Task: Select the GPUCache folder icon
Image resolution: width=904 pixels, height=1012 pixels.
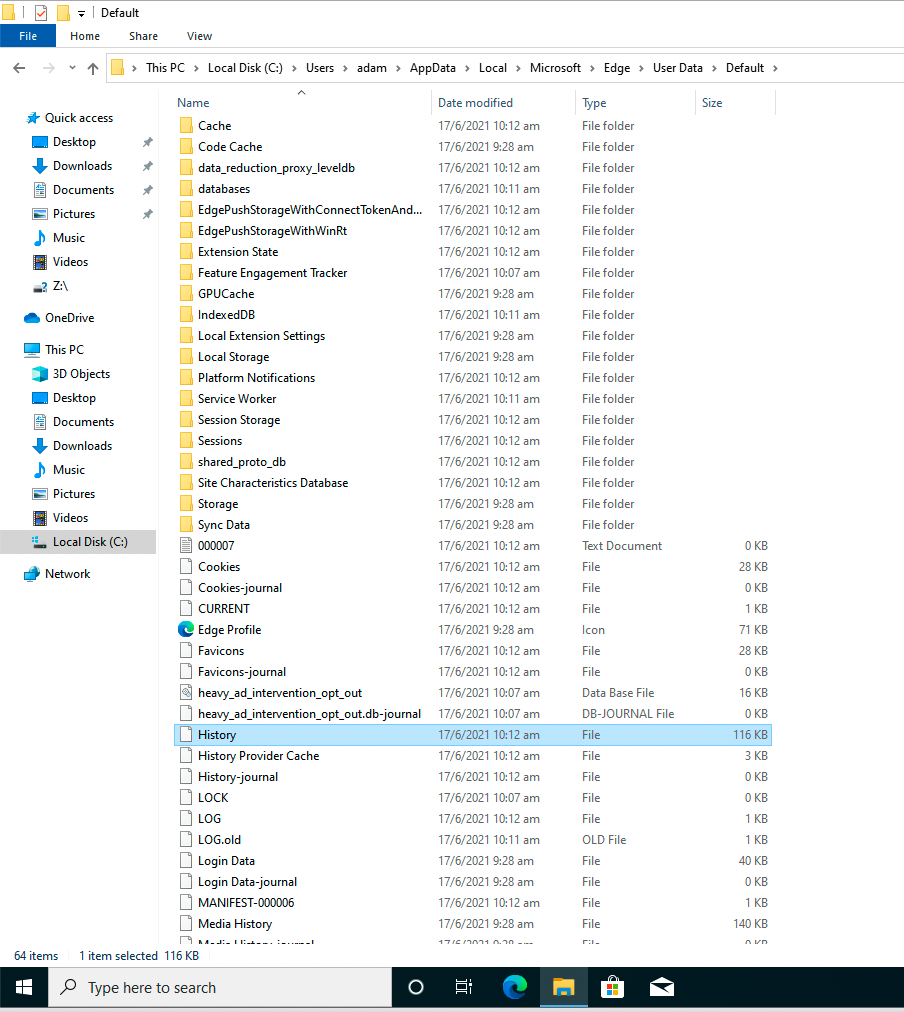Action: (186, 294)
